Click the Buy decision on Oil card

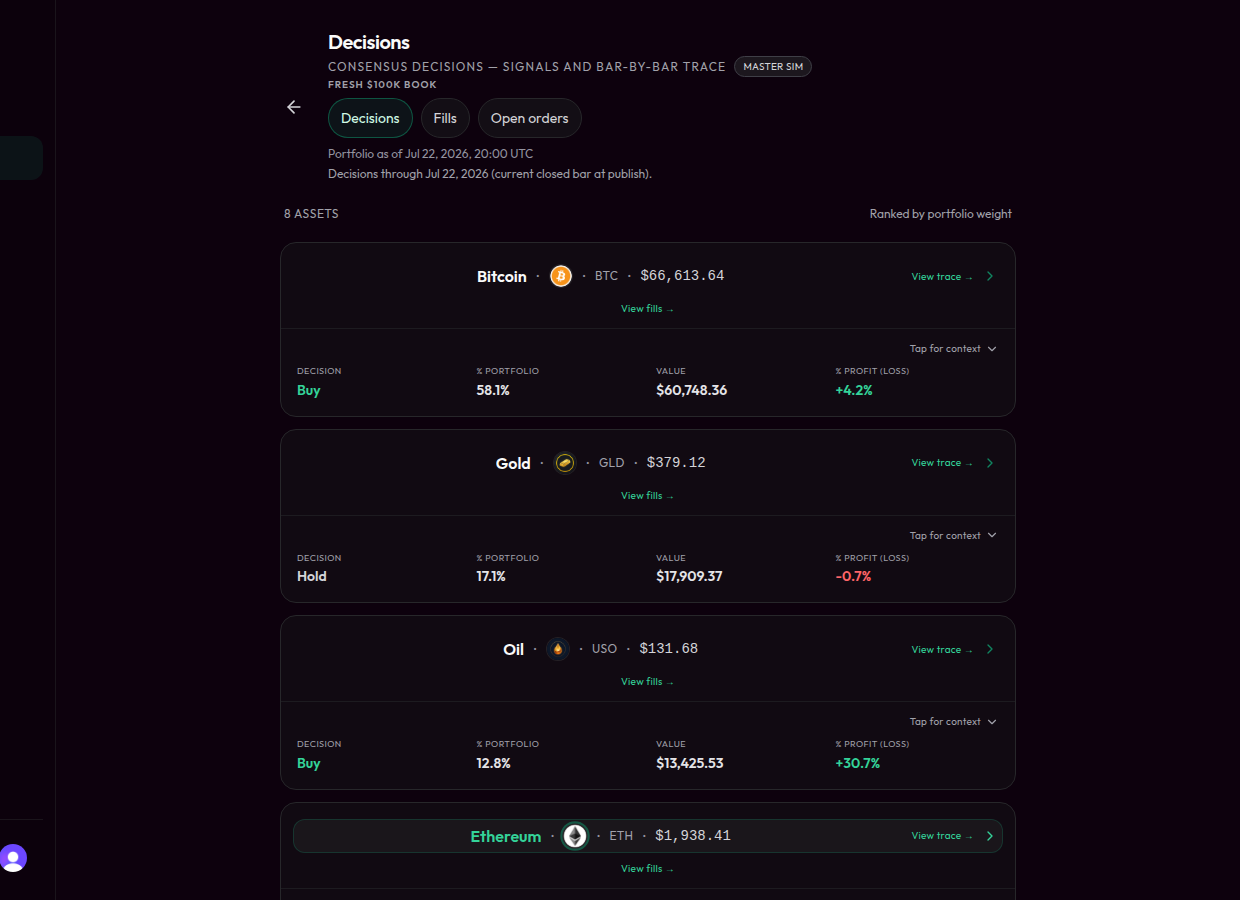tap(309, 763)
